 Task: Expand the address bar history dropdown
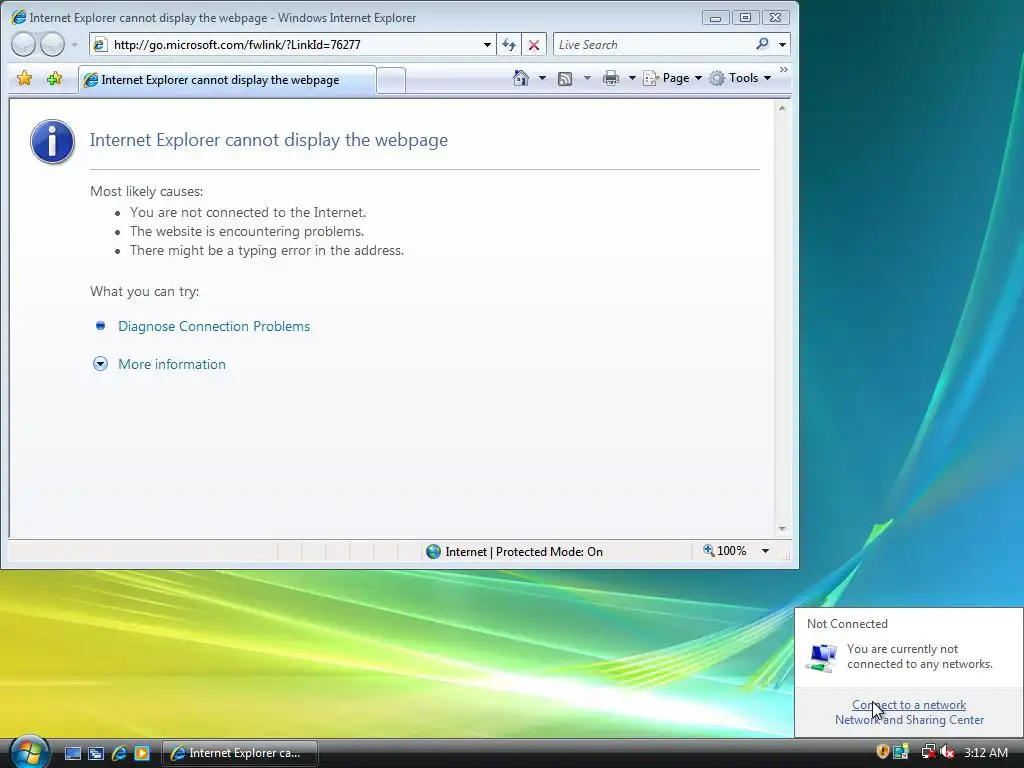487,44
